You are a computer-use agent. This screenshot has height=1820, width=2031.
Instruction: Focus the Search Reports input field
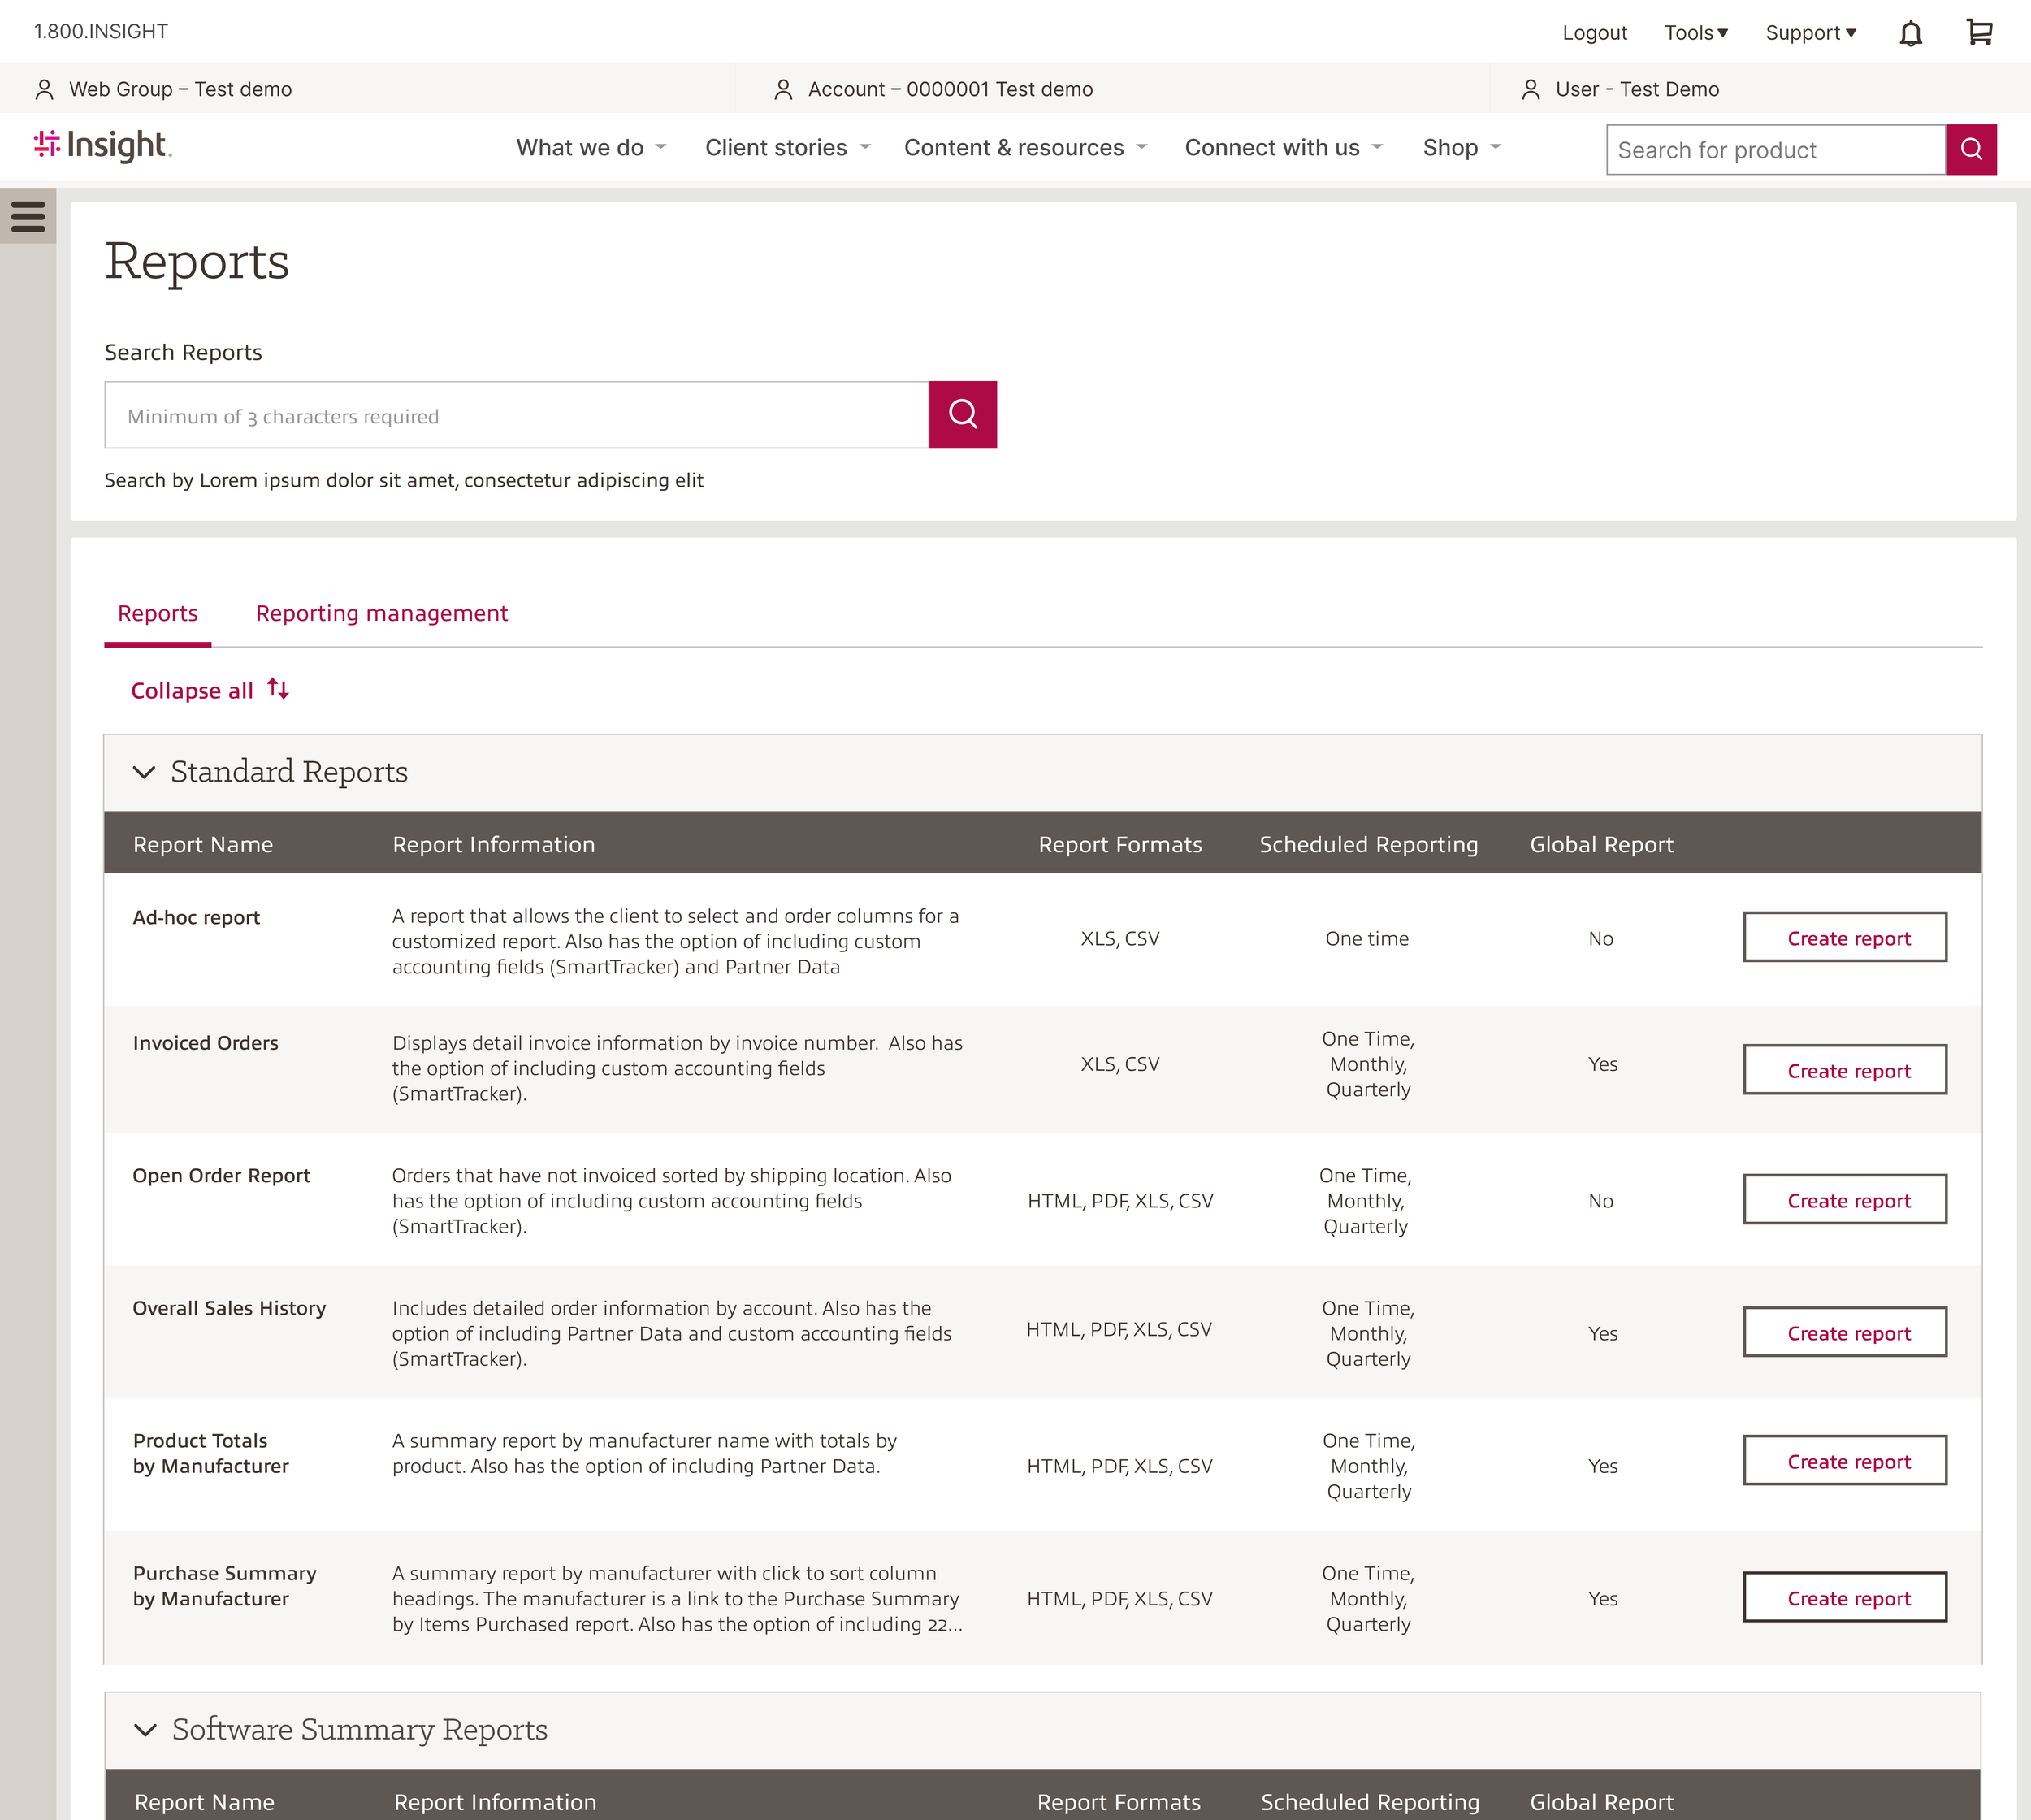pos(516,416)
